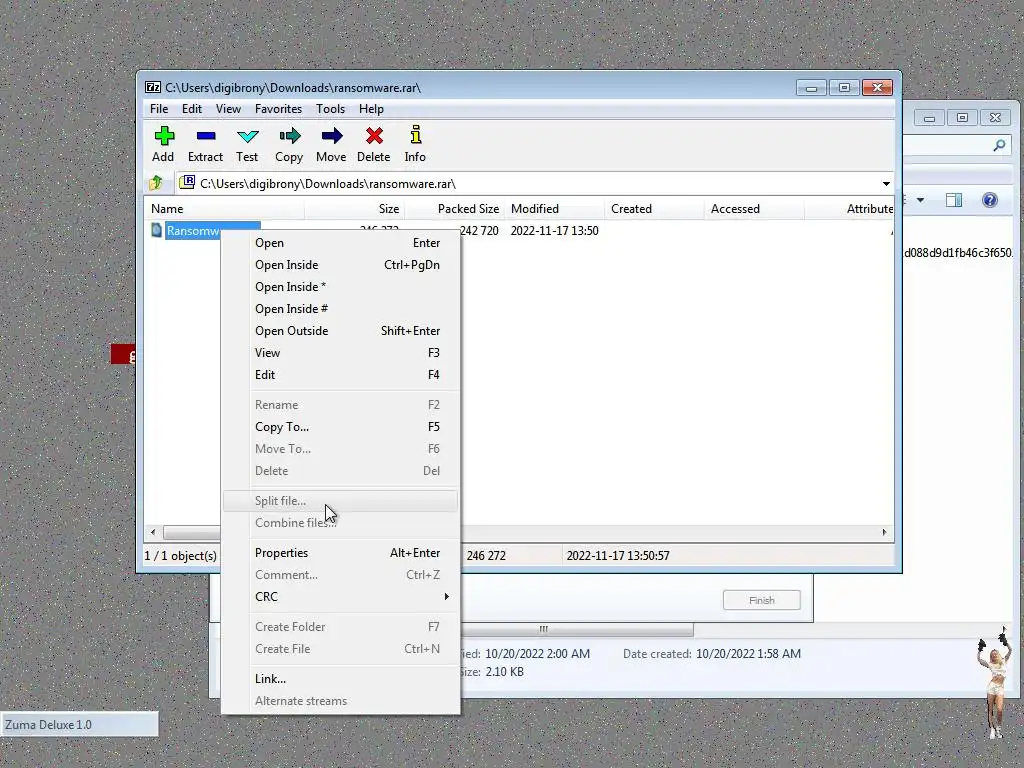Click the 7z icon in the title bar
This screenshot has height=768, width=1024.
tap(153, 88)
